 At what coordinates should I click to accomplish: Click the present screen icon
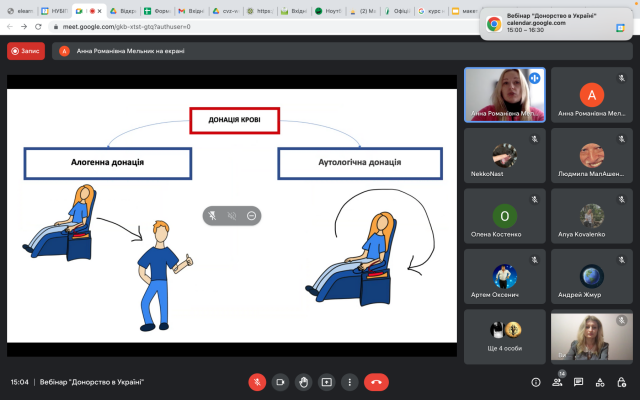coord(326,382)
